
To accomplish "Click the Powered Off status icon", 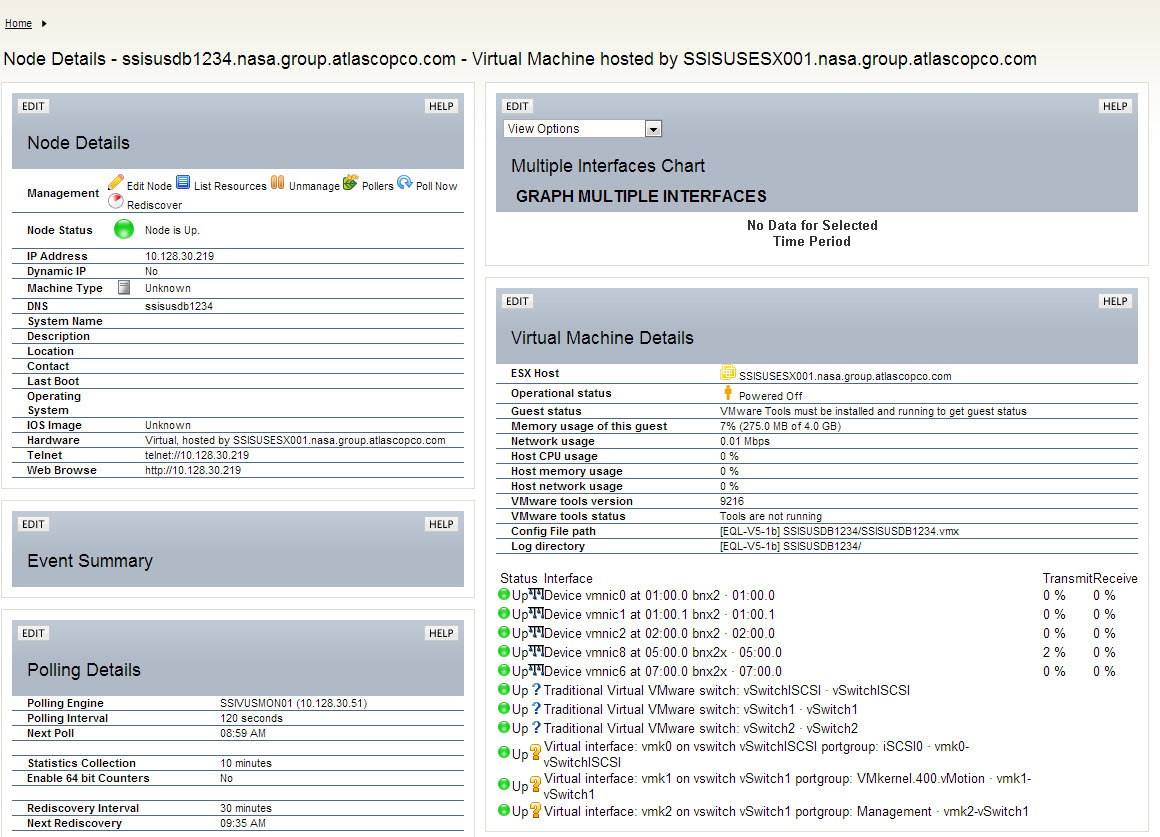I will 728,393.
